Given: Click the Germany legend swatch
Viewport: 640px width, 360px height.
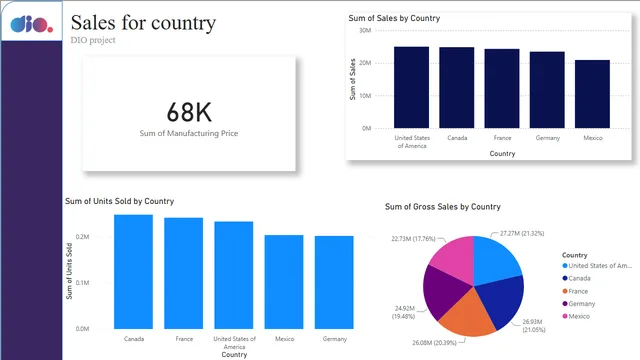Looking at the screenshot, I should pos(565,304).
